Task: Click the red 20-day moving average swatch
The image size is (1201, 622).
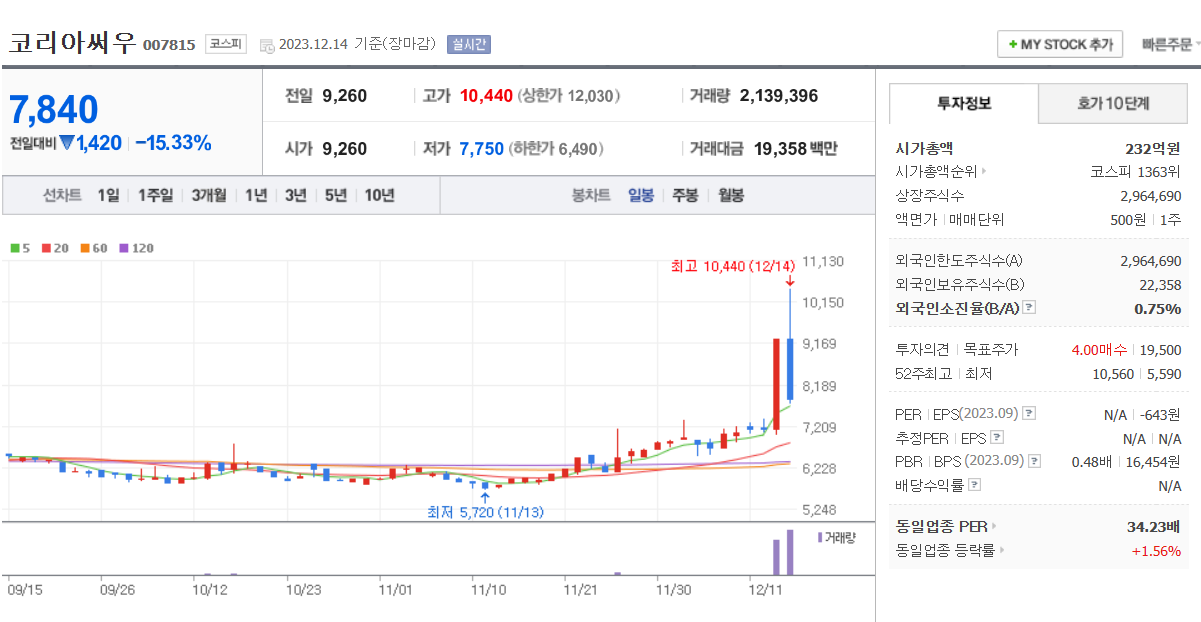Action: tap(46, 248)
